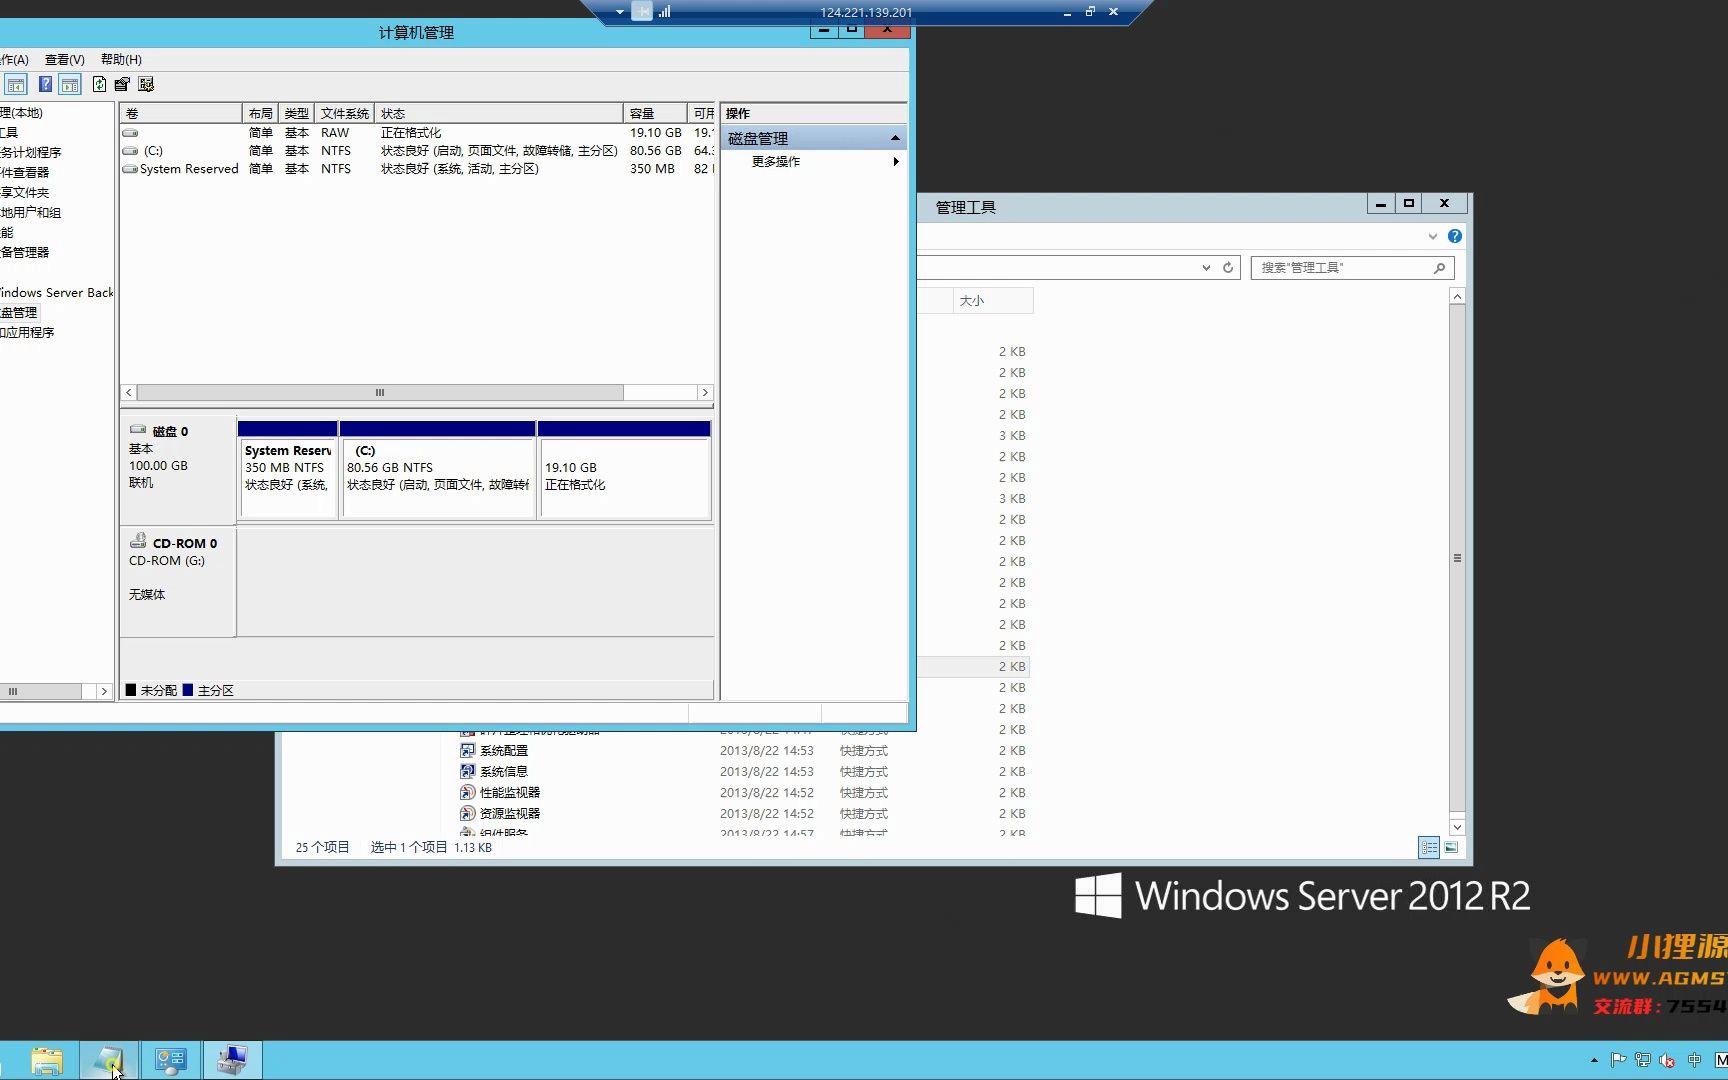Click the blue Help question-mark toolbar icon
The width and height of the screenshot is (1728, 1080).
click(x=45, y=85)
